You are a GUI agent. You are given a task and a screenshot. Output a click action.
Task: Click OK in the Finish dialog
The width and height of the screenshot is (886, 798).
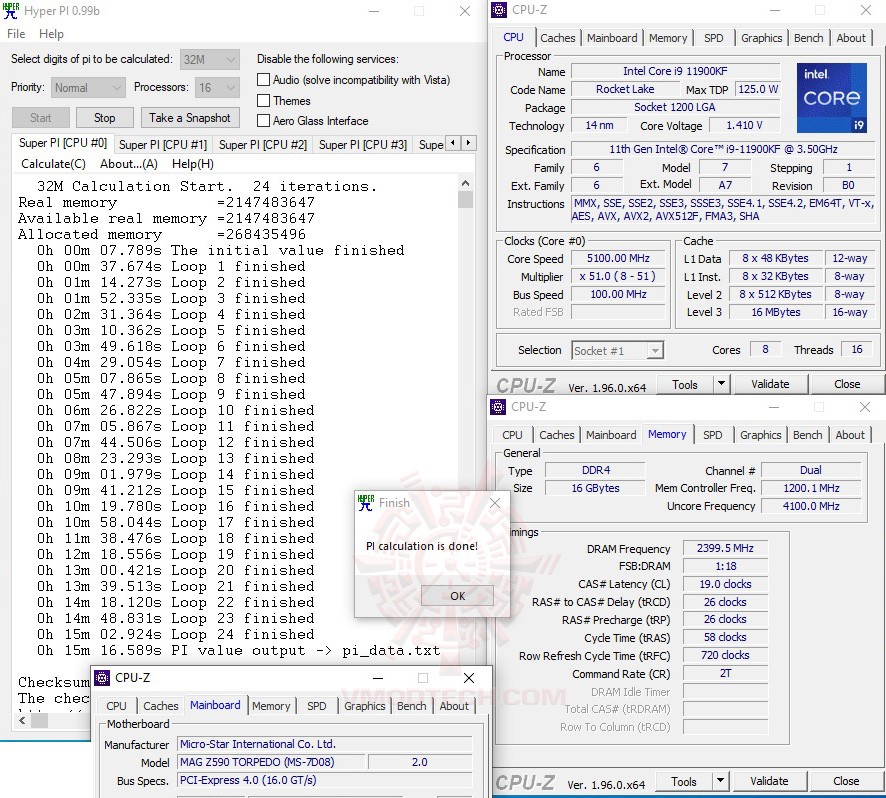pos(457,595)
